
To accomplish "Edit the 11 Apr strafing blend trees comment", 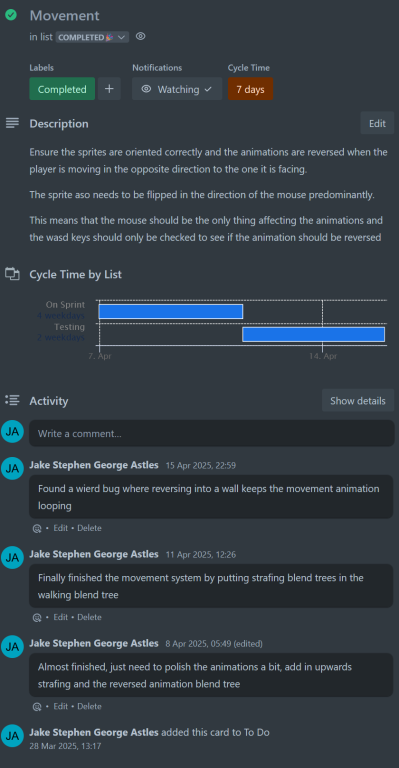I will pos(61,617).
